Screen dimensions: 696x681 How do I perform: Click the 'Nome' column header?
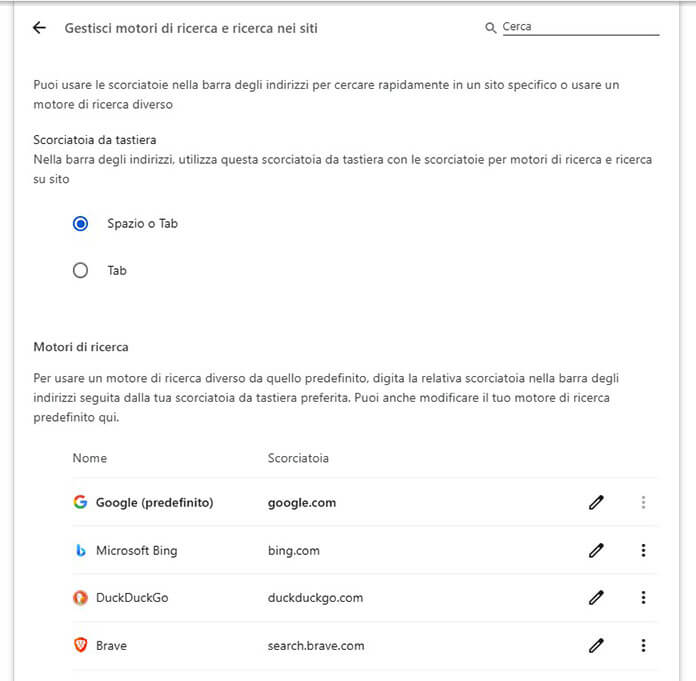tap(90, 458)
